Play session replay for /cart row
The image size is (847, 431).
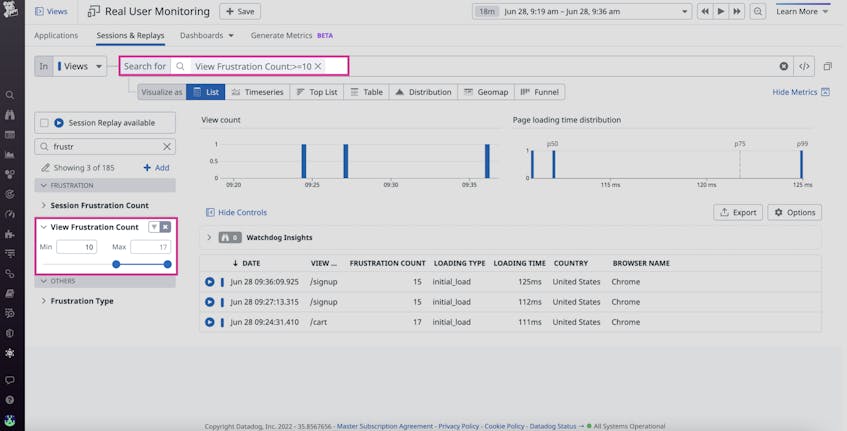[x=210, y=322]
